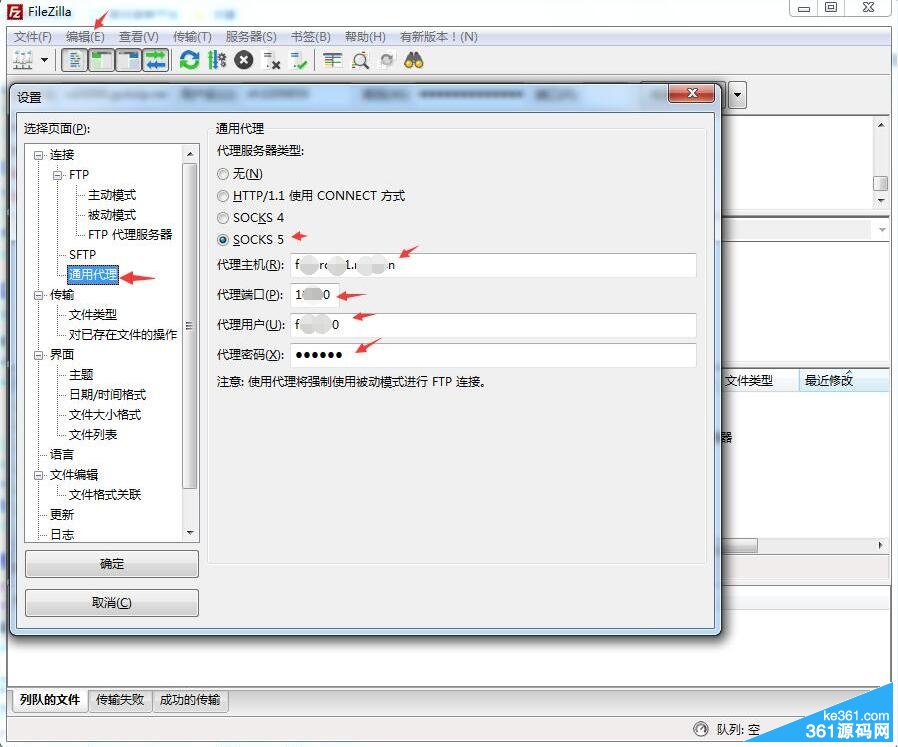Click the binoculars file search icon

coord(413,60)
